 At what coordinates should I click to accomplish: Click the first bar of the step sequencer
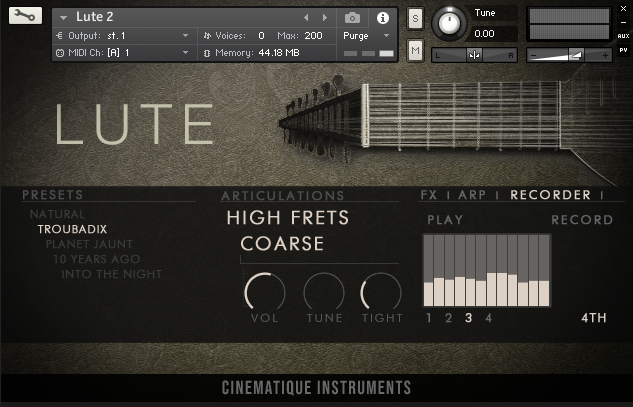tap(428, 271)
